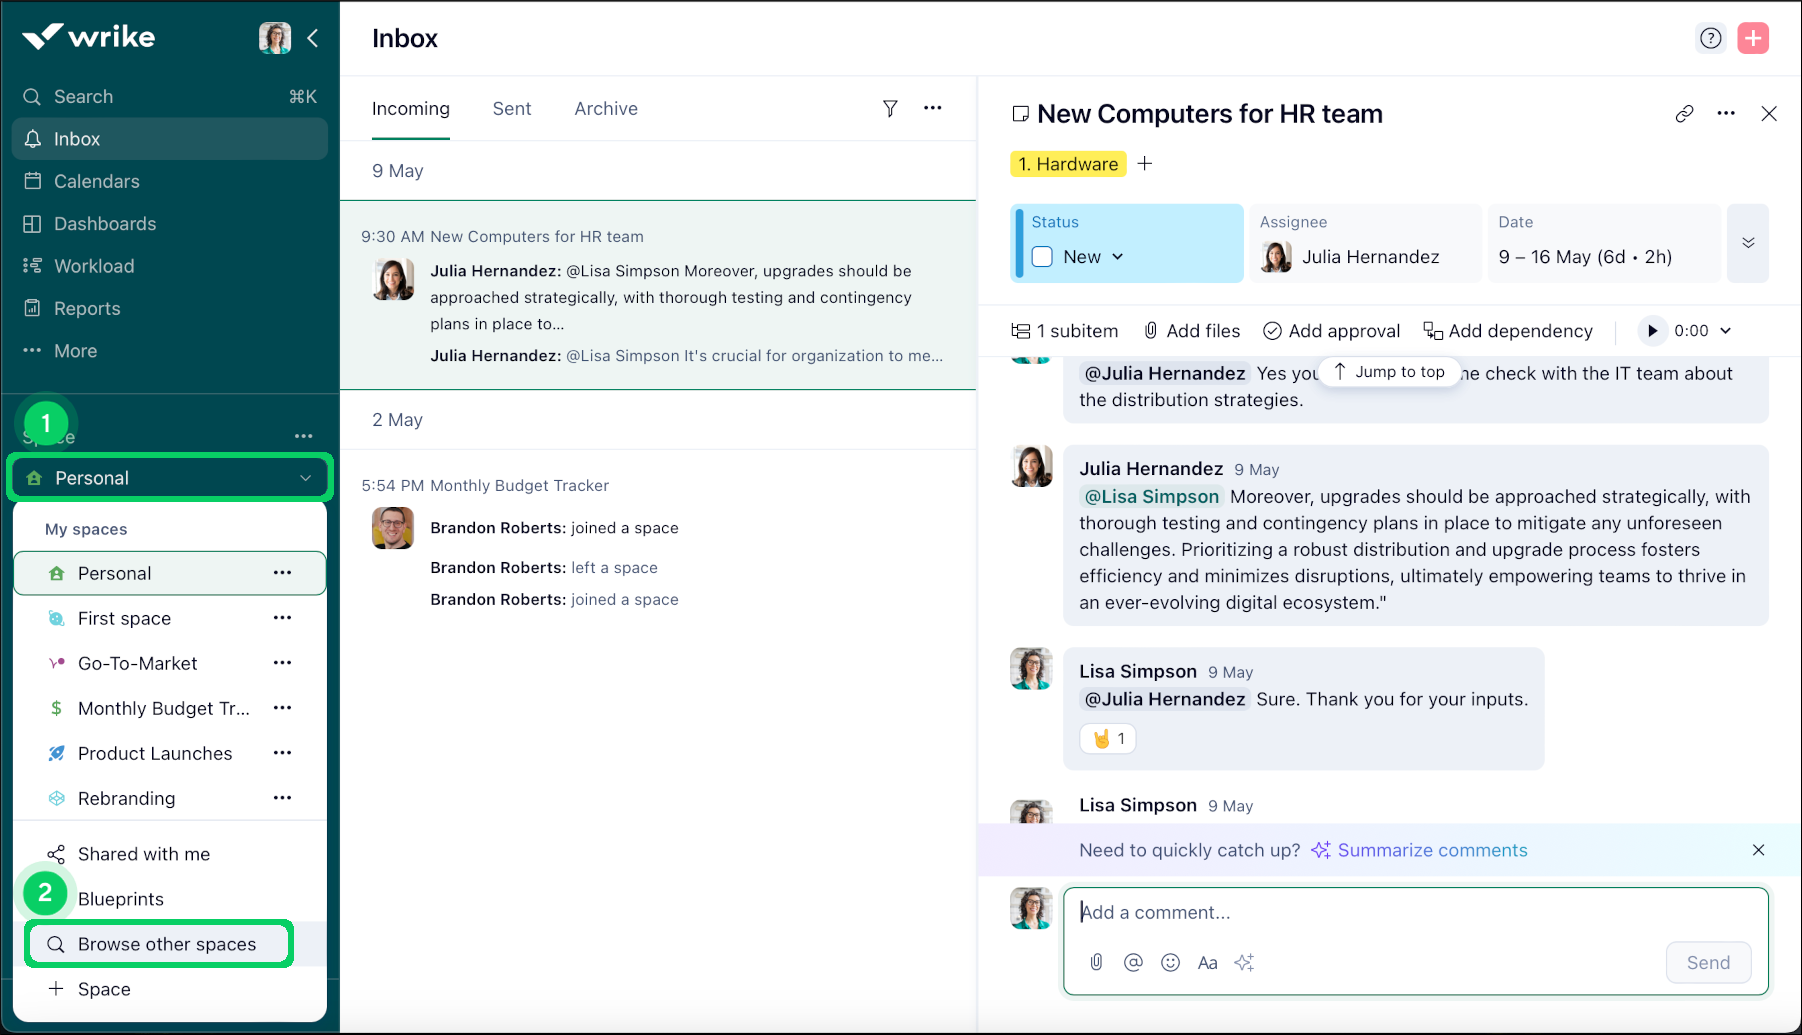Screen dimensions: 1802x1035
Task: Click Summarize comments link
Action: tap(1432, 850)
